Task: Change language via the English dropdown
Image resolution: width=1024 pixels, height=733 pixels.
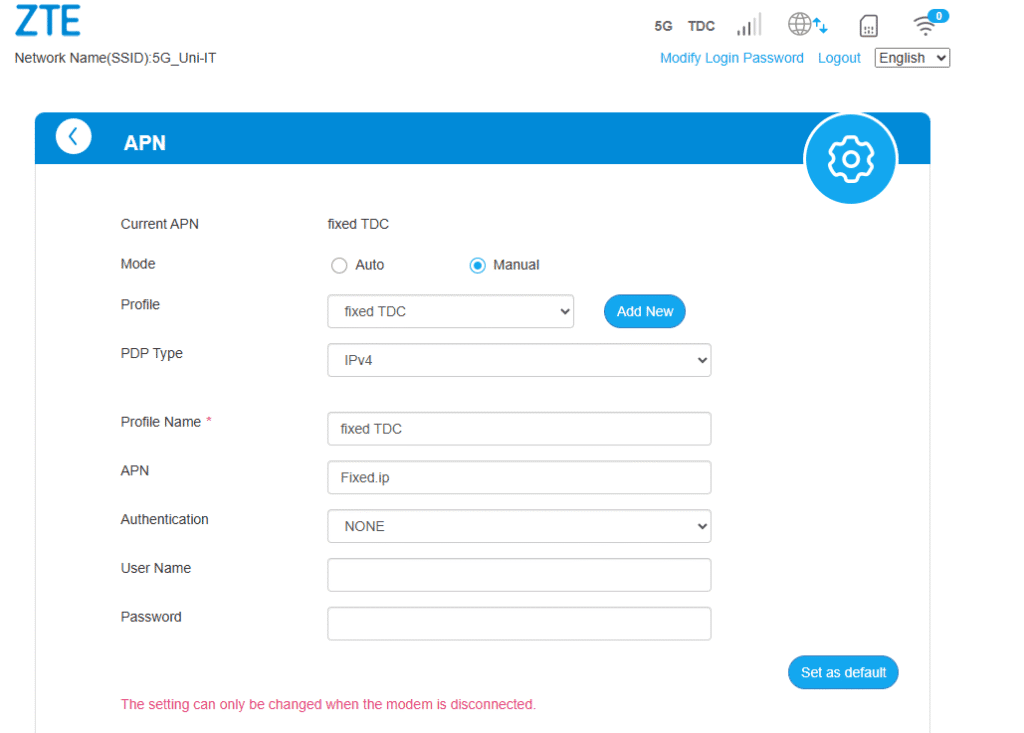Action: pos(912,58)
